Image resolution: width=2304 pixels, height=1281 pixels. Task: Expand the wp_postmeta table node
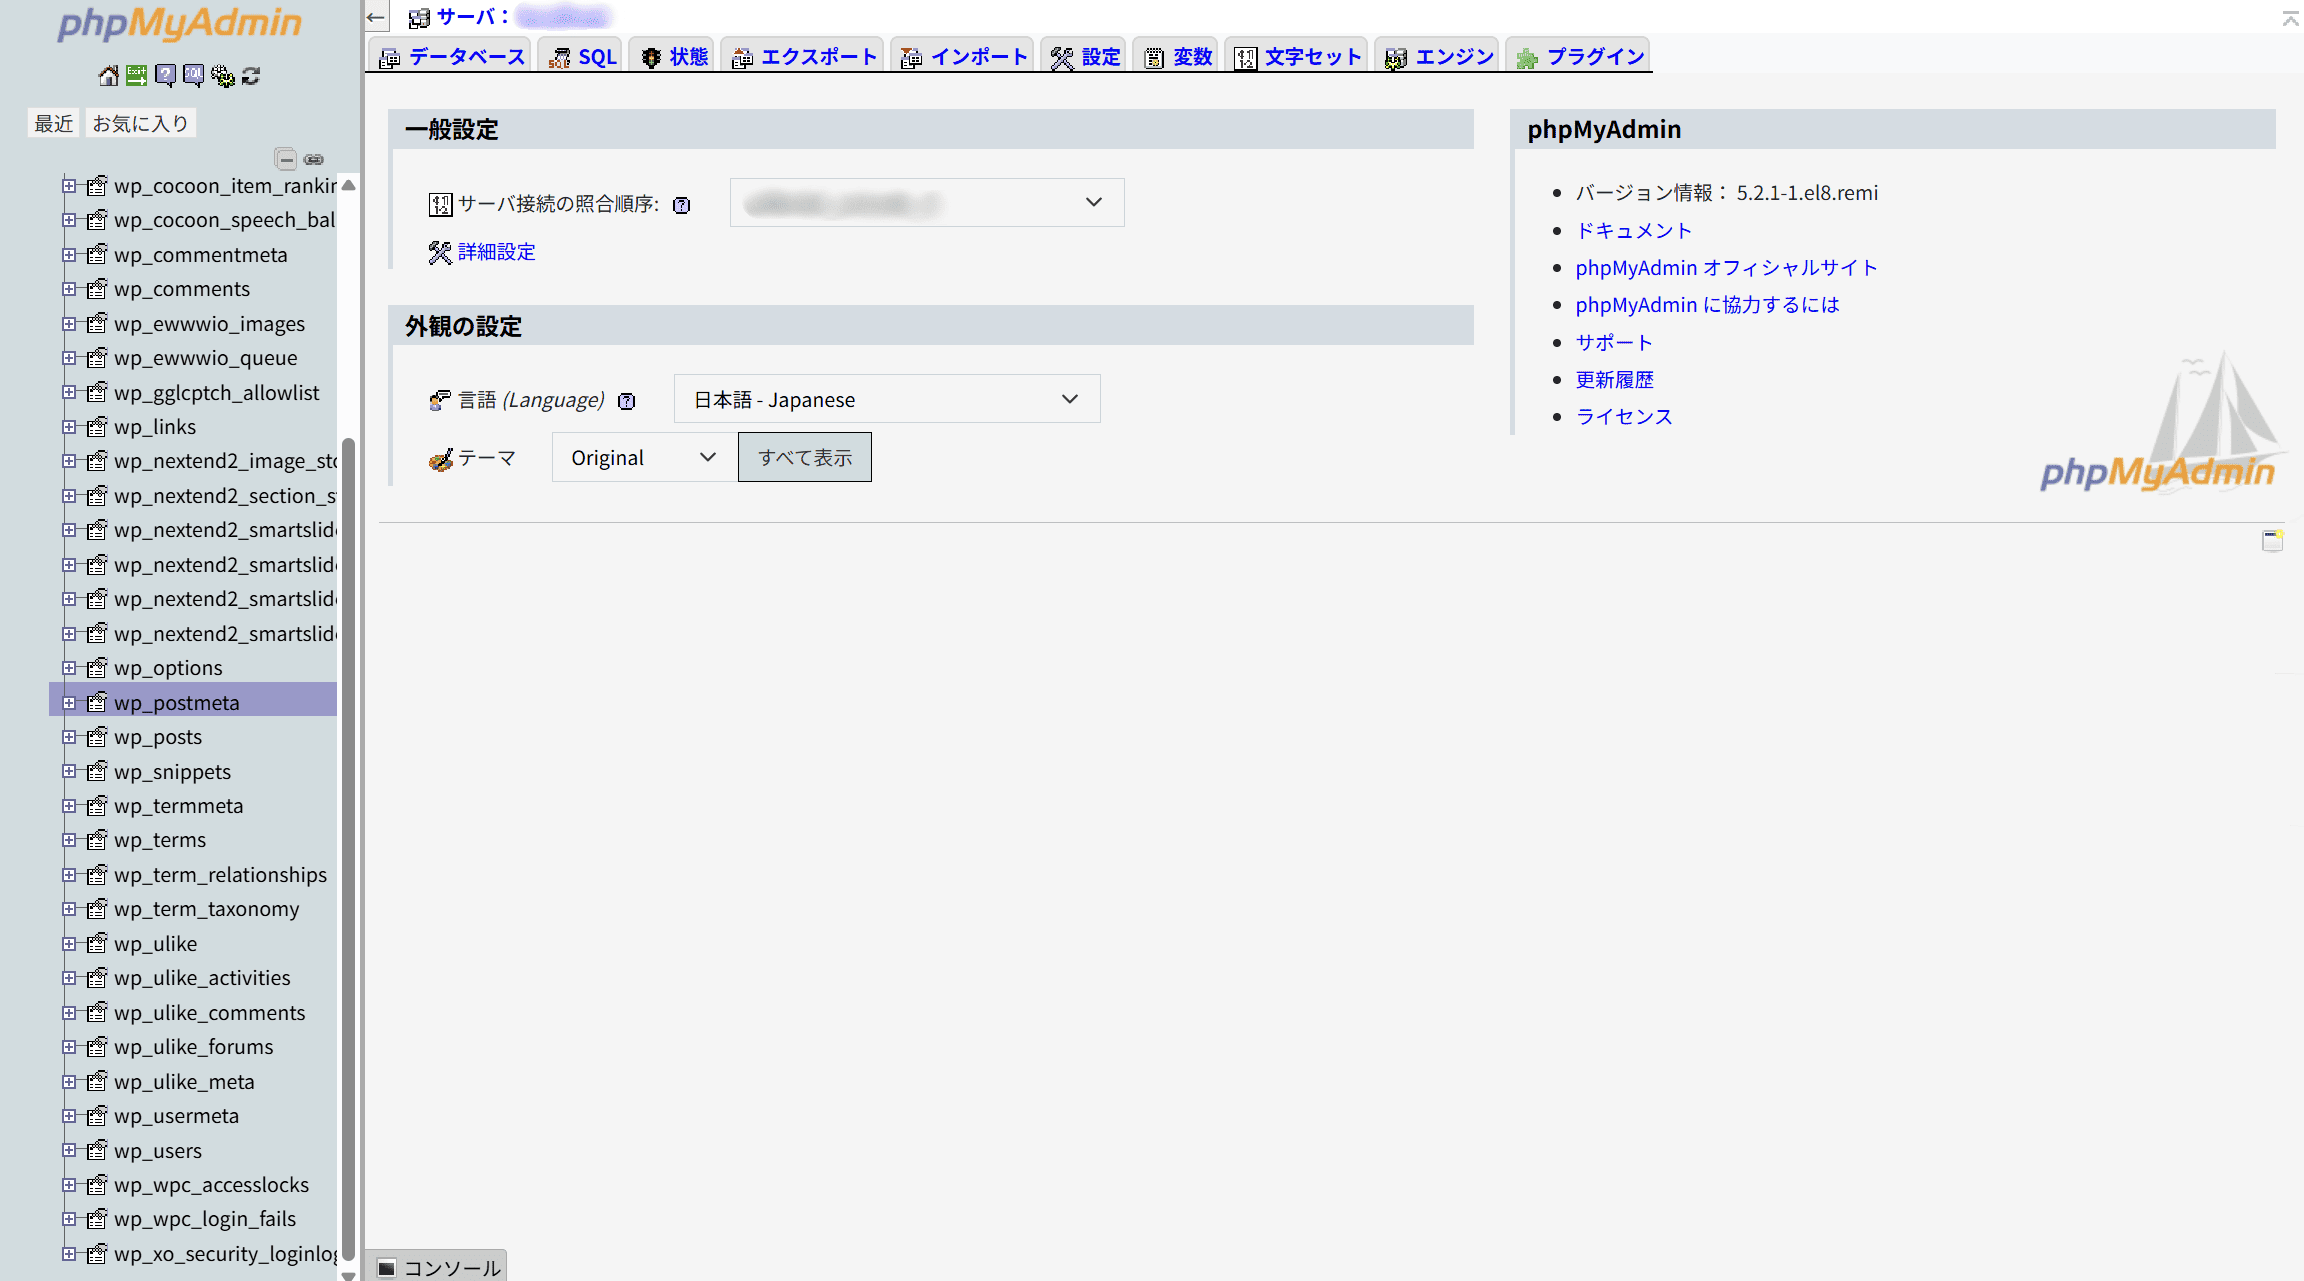[69, 703]
